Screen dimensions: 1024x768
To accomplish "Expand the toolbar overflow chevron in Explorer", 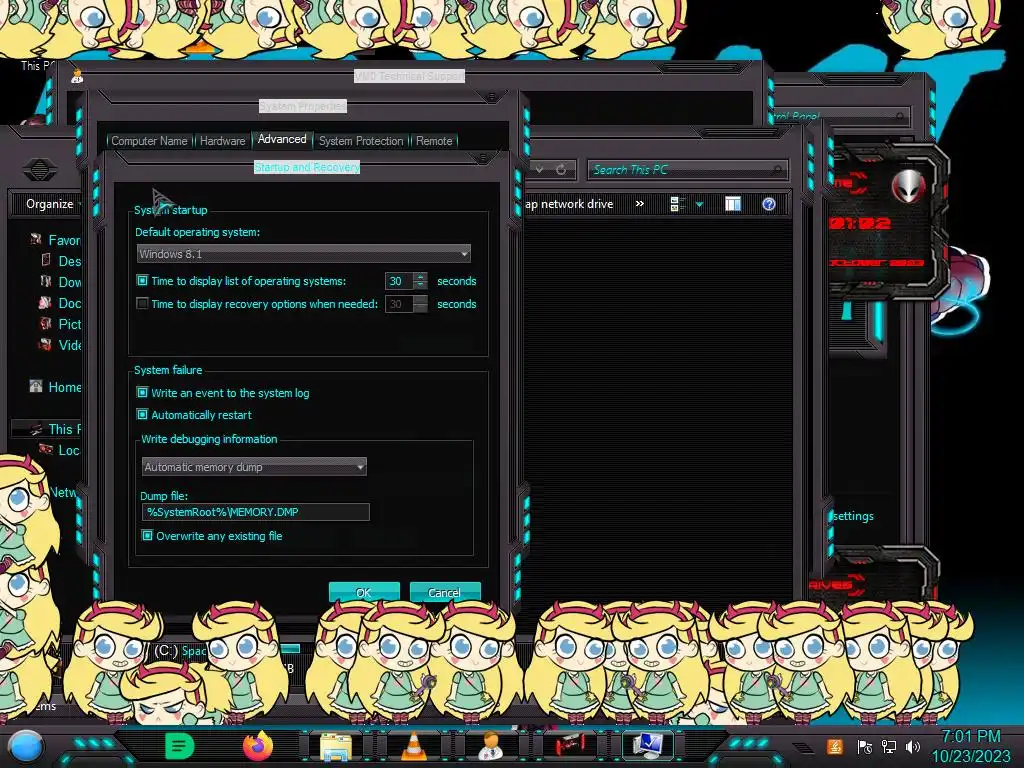I will click(640, 204).
